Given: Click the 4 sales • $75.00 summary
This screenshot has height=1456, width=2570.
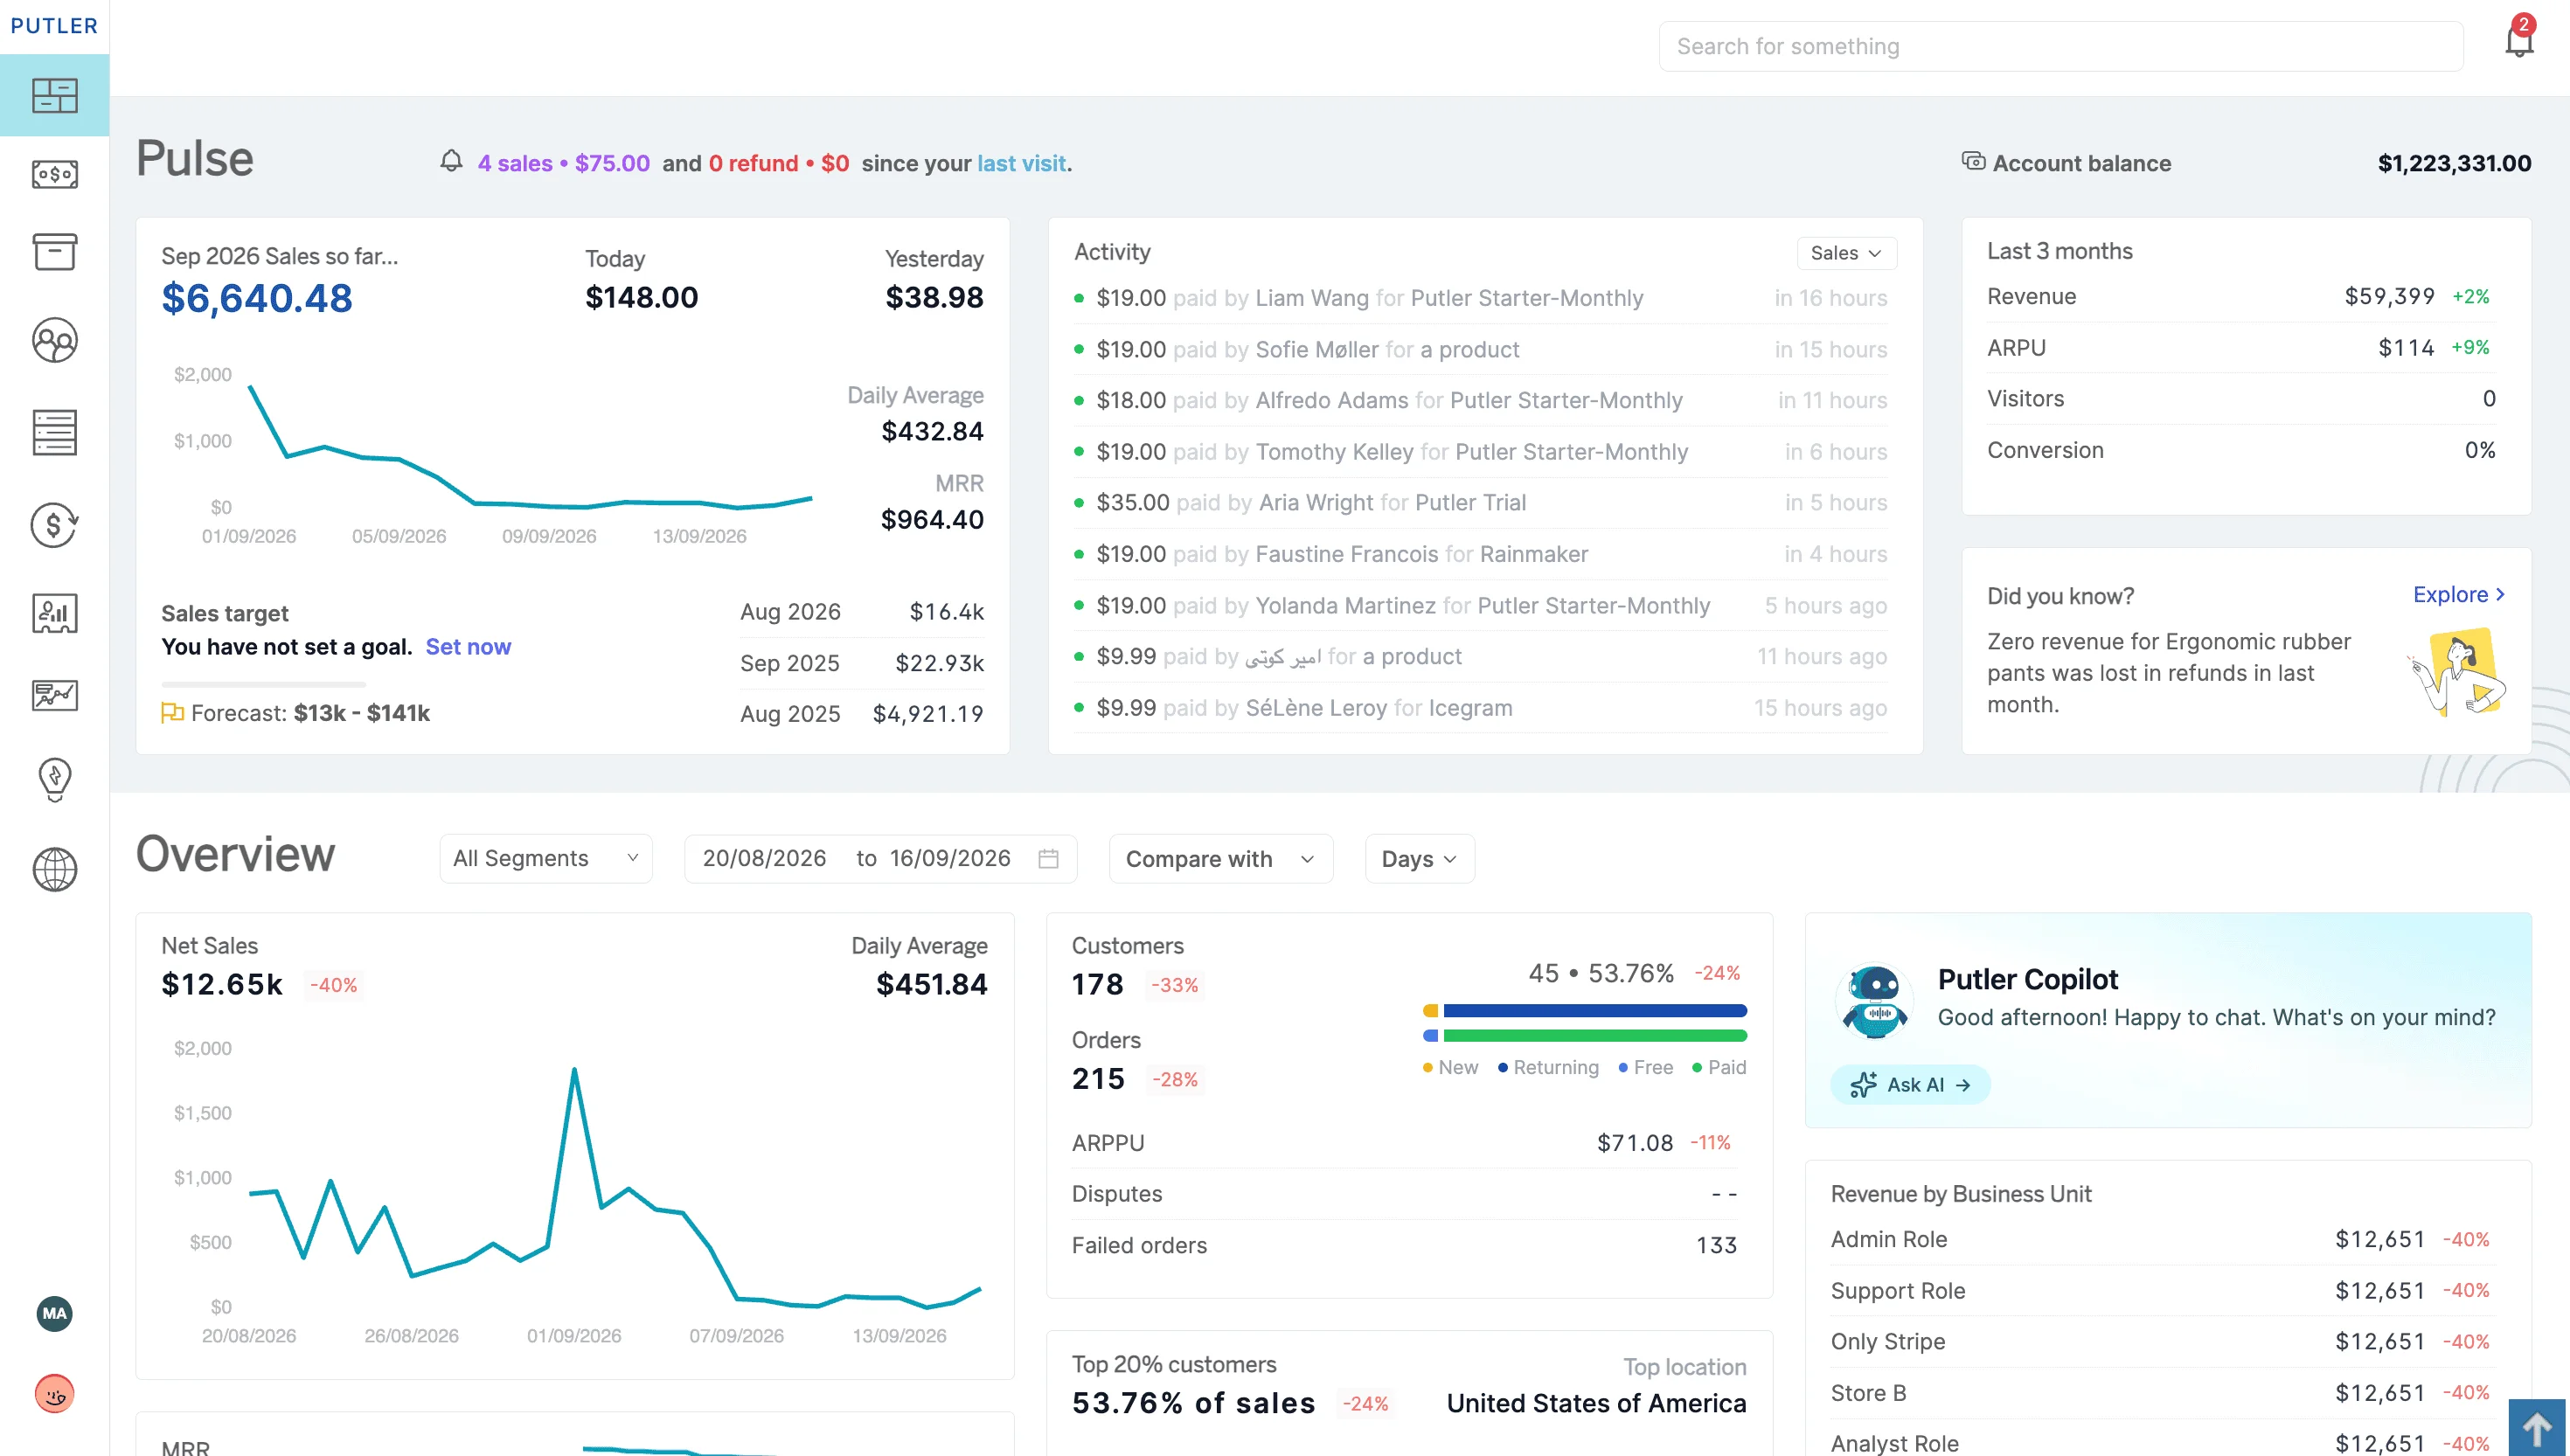Looking at the screenshot, I should [563, 163].
